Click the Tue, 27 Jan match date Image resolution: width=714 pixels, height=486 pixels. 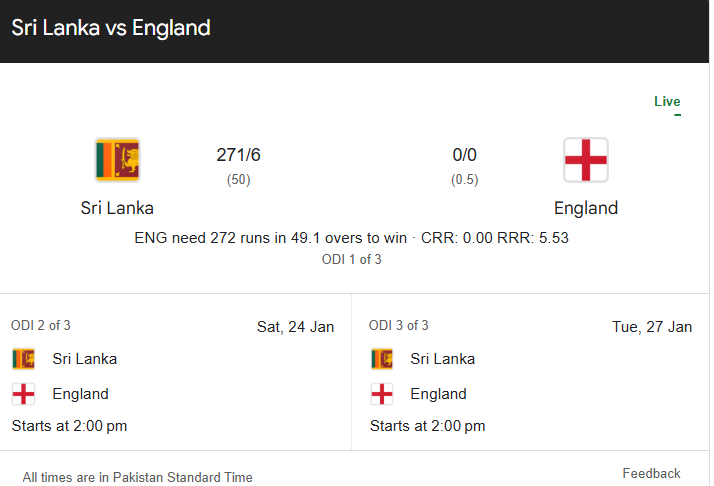[652, 326]
